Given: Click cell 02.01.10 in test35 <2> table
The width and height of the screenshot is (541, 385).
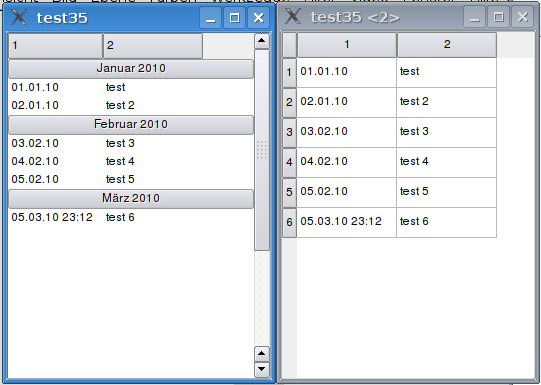Looking at the screenshot, I should point(347,102).
